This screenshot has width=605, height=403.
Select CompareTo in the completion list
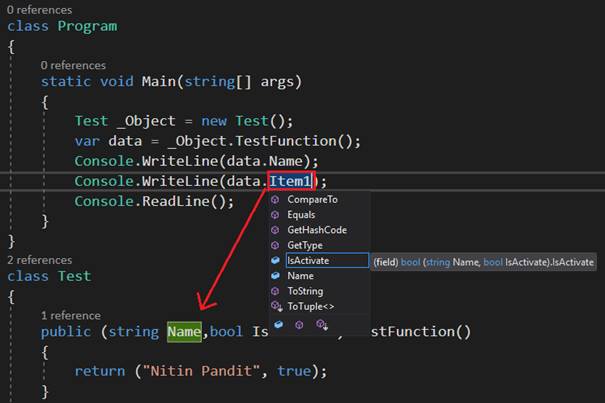click(x=312, y=200)
